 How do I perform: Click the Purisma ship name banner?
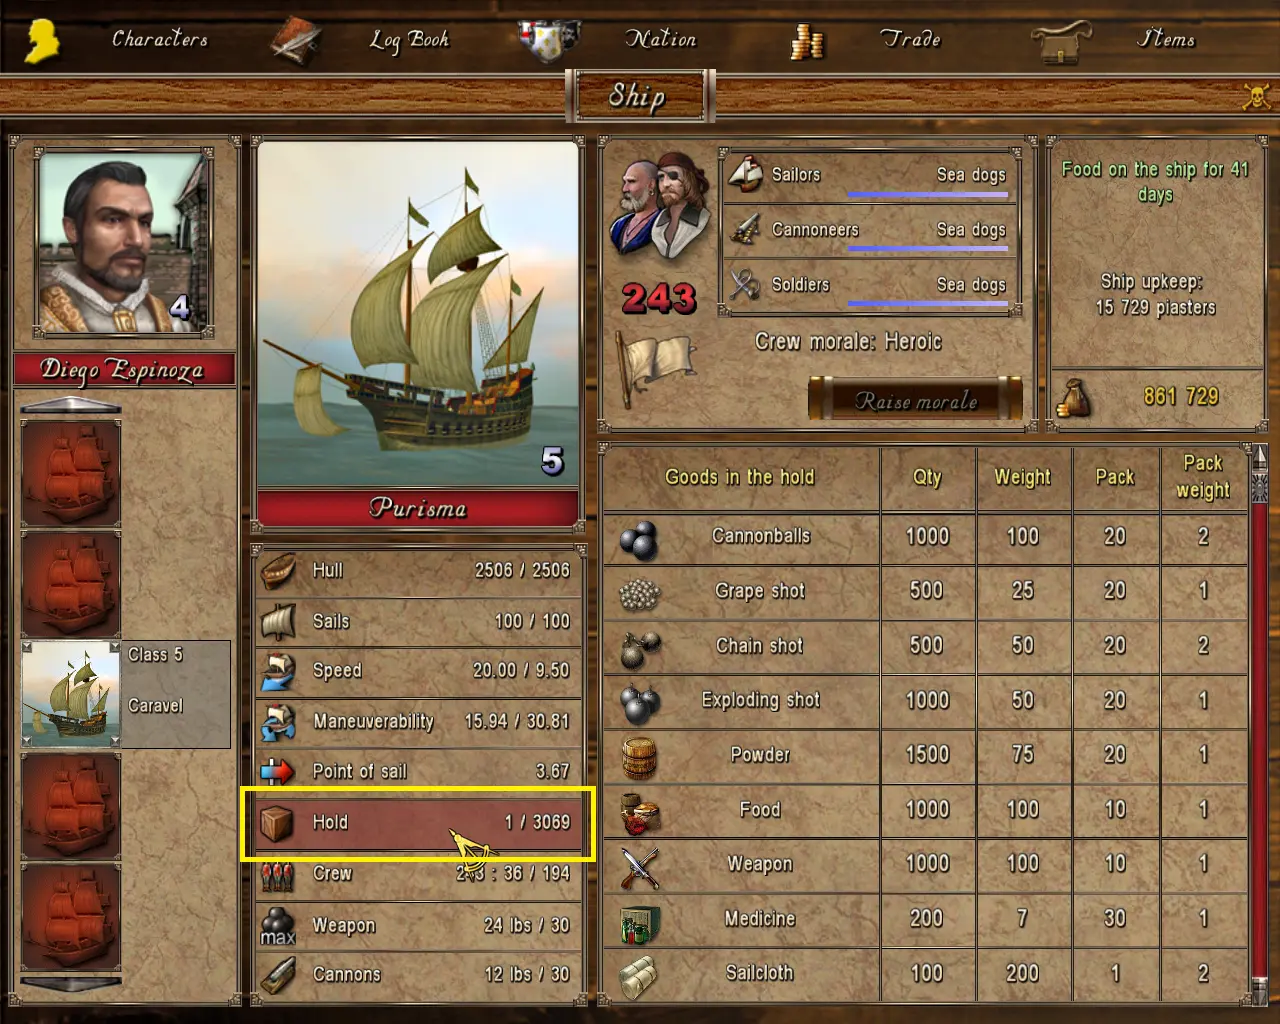[x=418, y=508]
